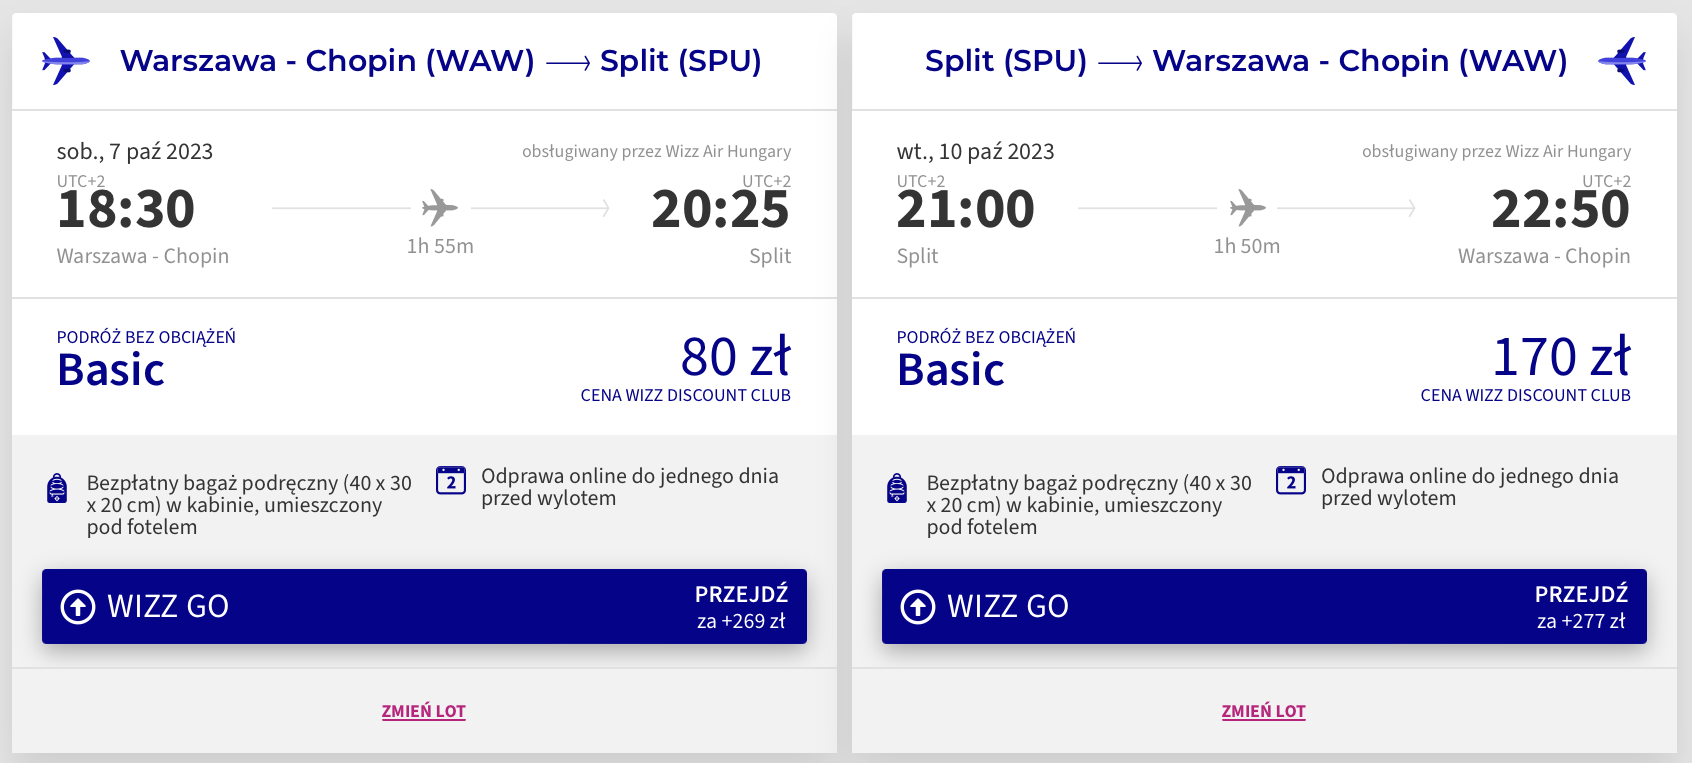Click the Basic fare label on outbound card

[111, 370]
